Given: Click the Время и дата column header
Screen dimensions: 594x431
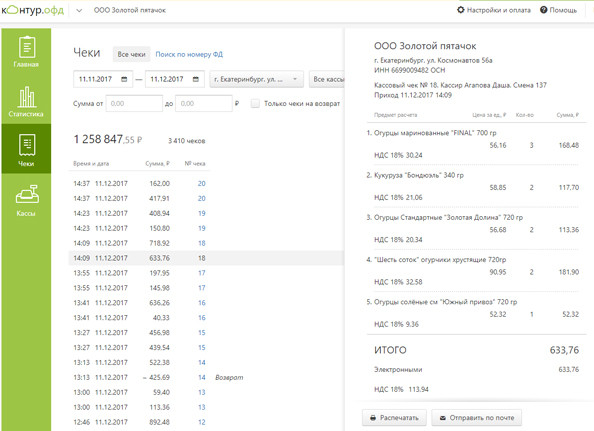Looking at the screenshot, I should tap(91, 164).
